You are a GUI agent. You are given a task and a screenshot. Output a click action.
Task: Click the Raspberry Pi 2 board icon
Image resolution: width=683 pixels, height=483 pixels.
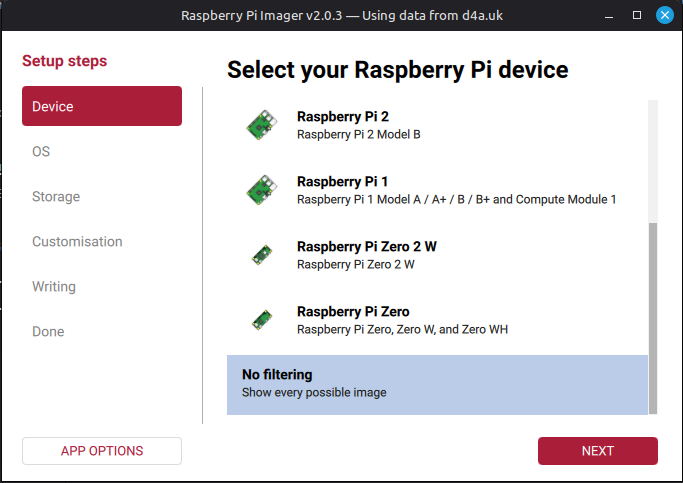click(x=261, y=125)
